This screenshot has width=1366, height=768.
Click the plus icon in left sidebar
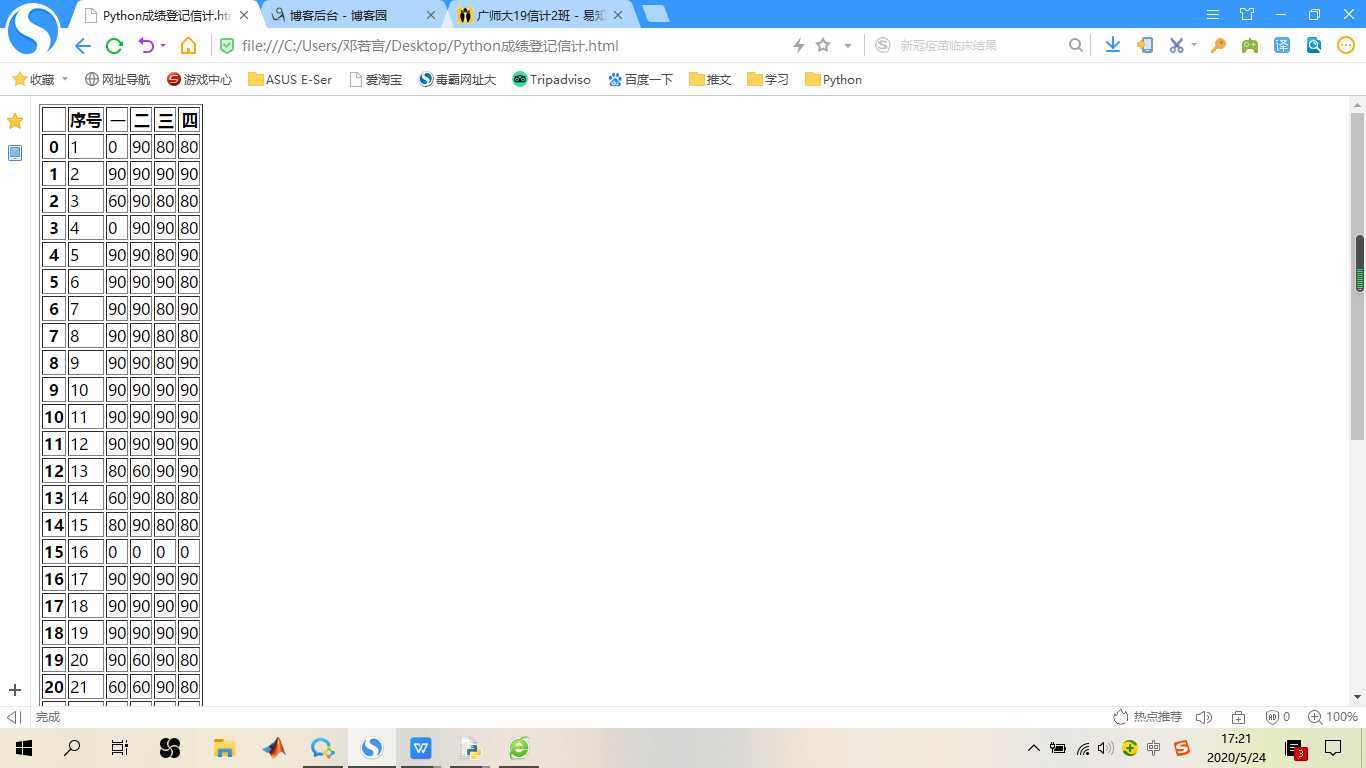coord(15,690)
